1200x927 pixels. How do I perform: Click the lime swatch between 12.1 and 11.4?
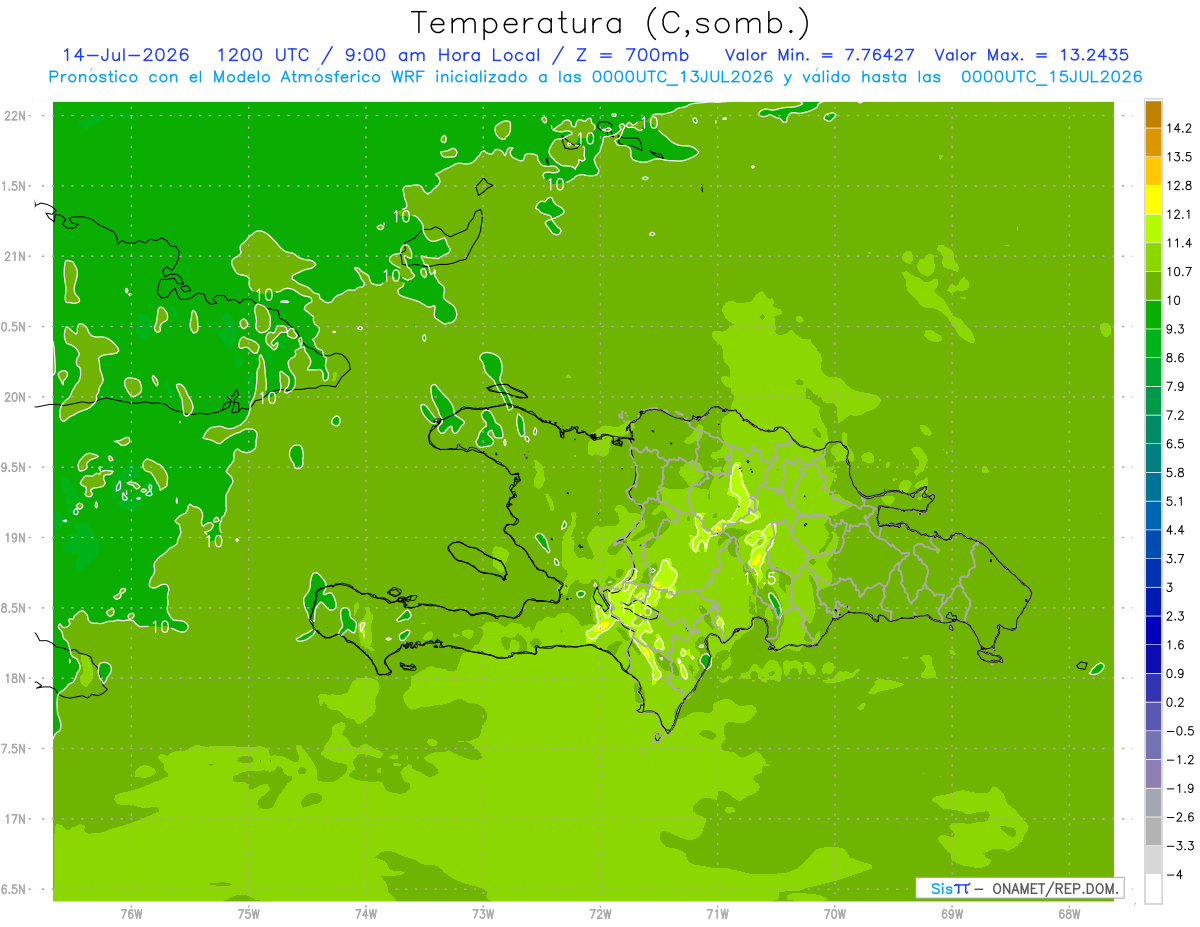1153,229
